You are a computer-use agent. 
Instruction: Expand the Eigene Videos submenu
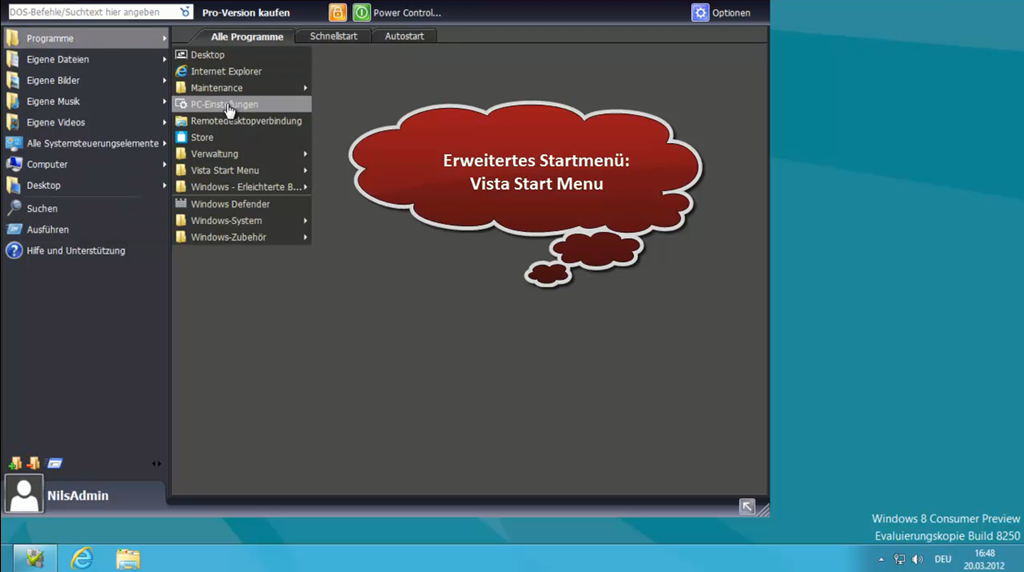pos(165,122)
